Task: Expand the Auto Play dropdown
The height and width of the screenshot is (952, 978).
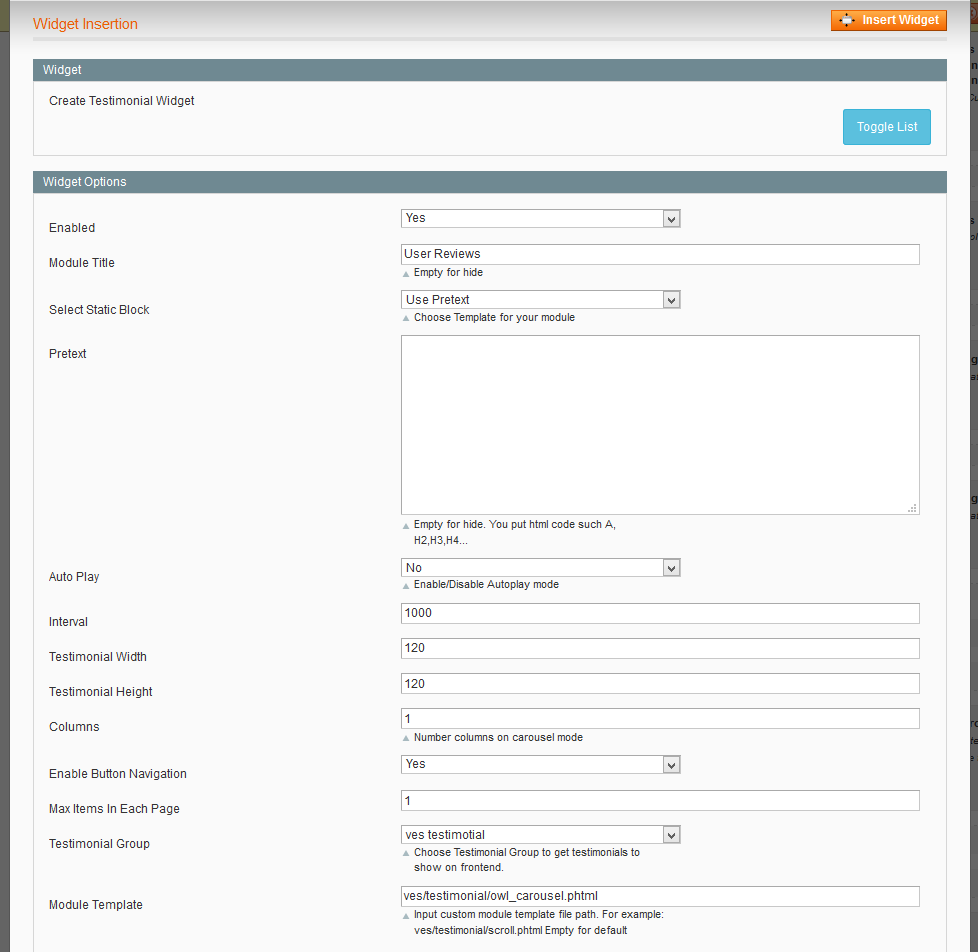Action: [540, 568]
